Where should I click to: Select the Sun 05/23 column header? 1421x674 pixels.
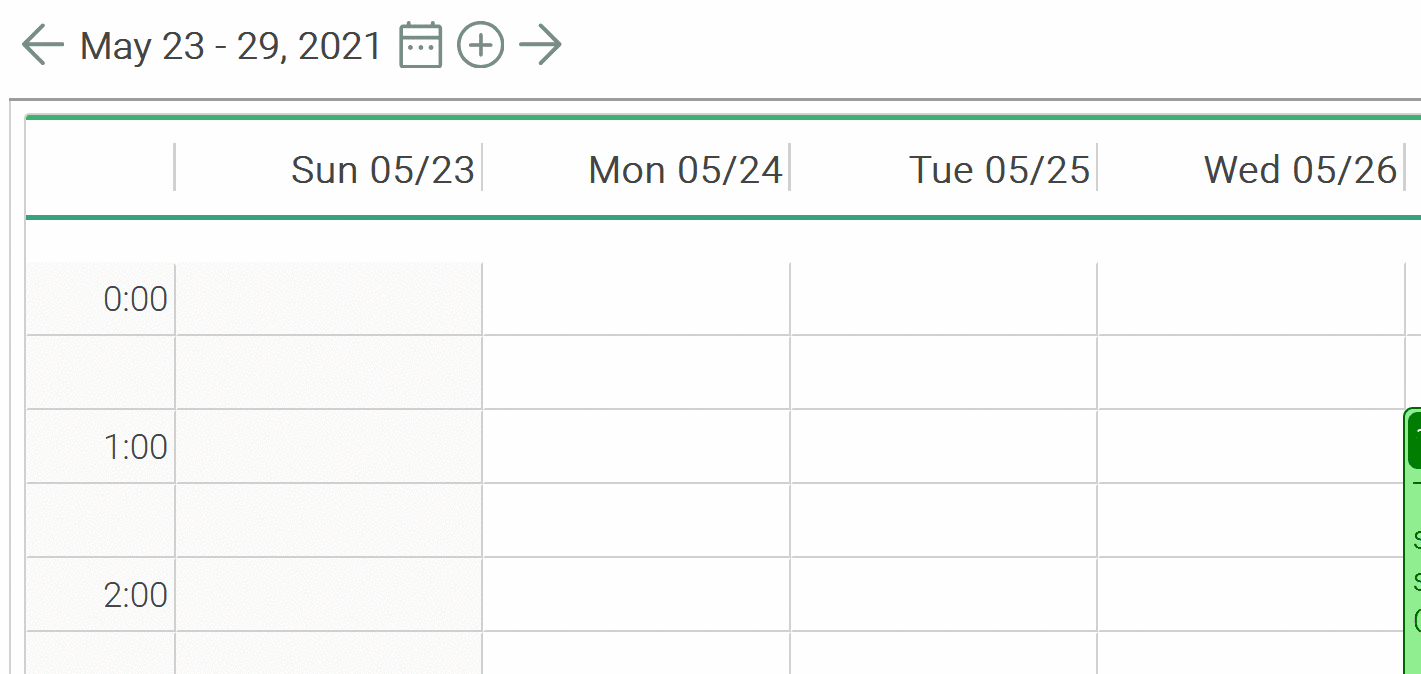[382, 170]
